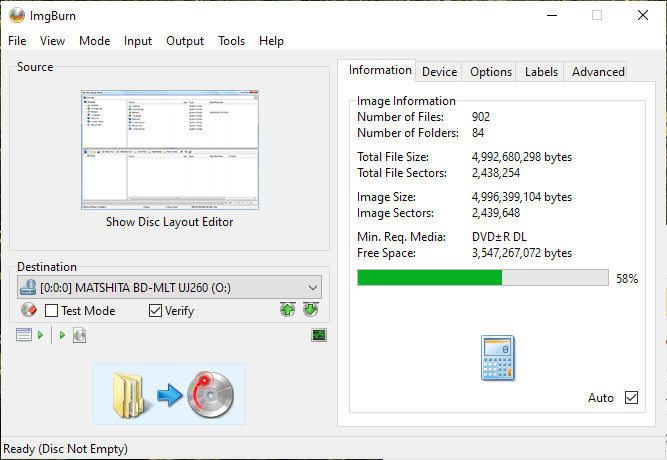Uncheck the Verify checkbox
The width and height of the screenshot is (667, 460).
point(155,311)
